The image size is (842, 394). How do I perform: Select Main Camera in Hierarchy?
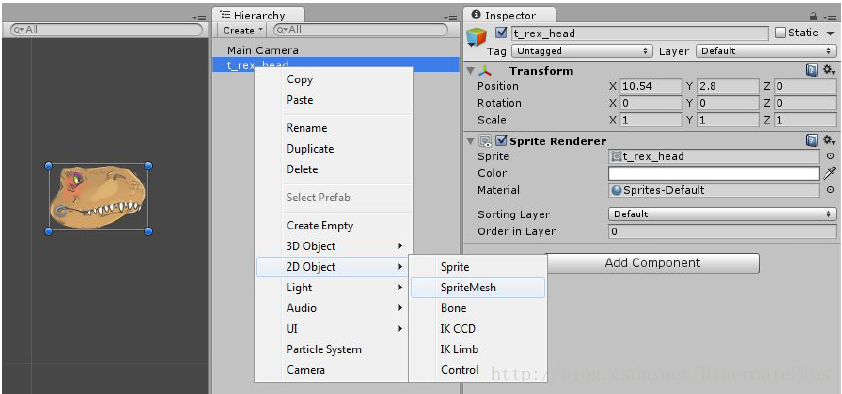pyautogui.click(x=263, y=50)
